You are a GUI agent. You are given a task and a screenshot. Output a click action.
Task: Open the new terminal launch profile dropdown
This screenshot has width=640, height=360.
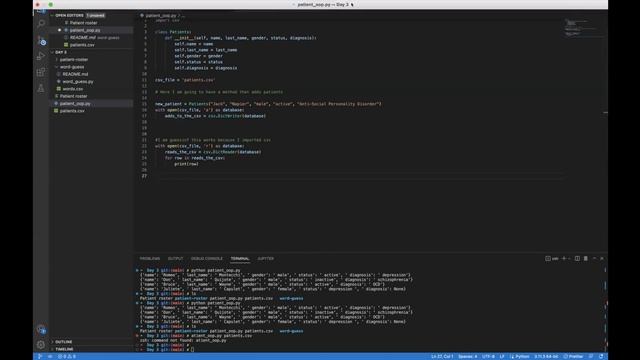click(569, 258)
